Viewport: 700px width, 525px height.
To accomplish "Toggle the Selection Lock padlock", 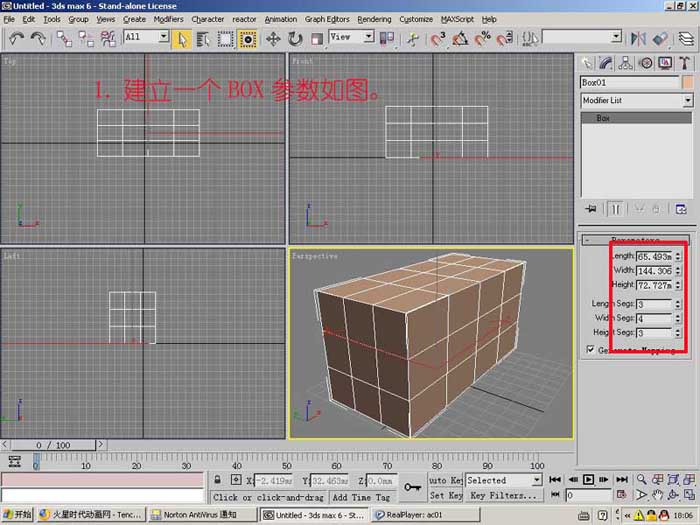I will click(x=217, y=480).
